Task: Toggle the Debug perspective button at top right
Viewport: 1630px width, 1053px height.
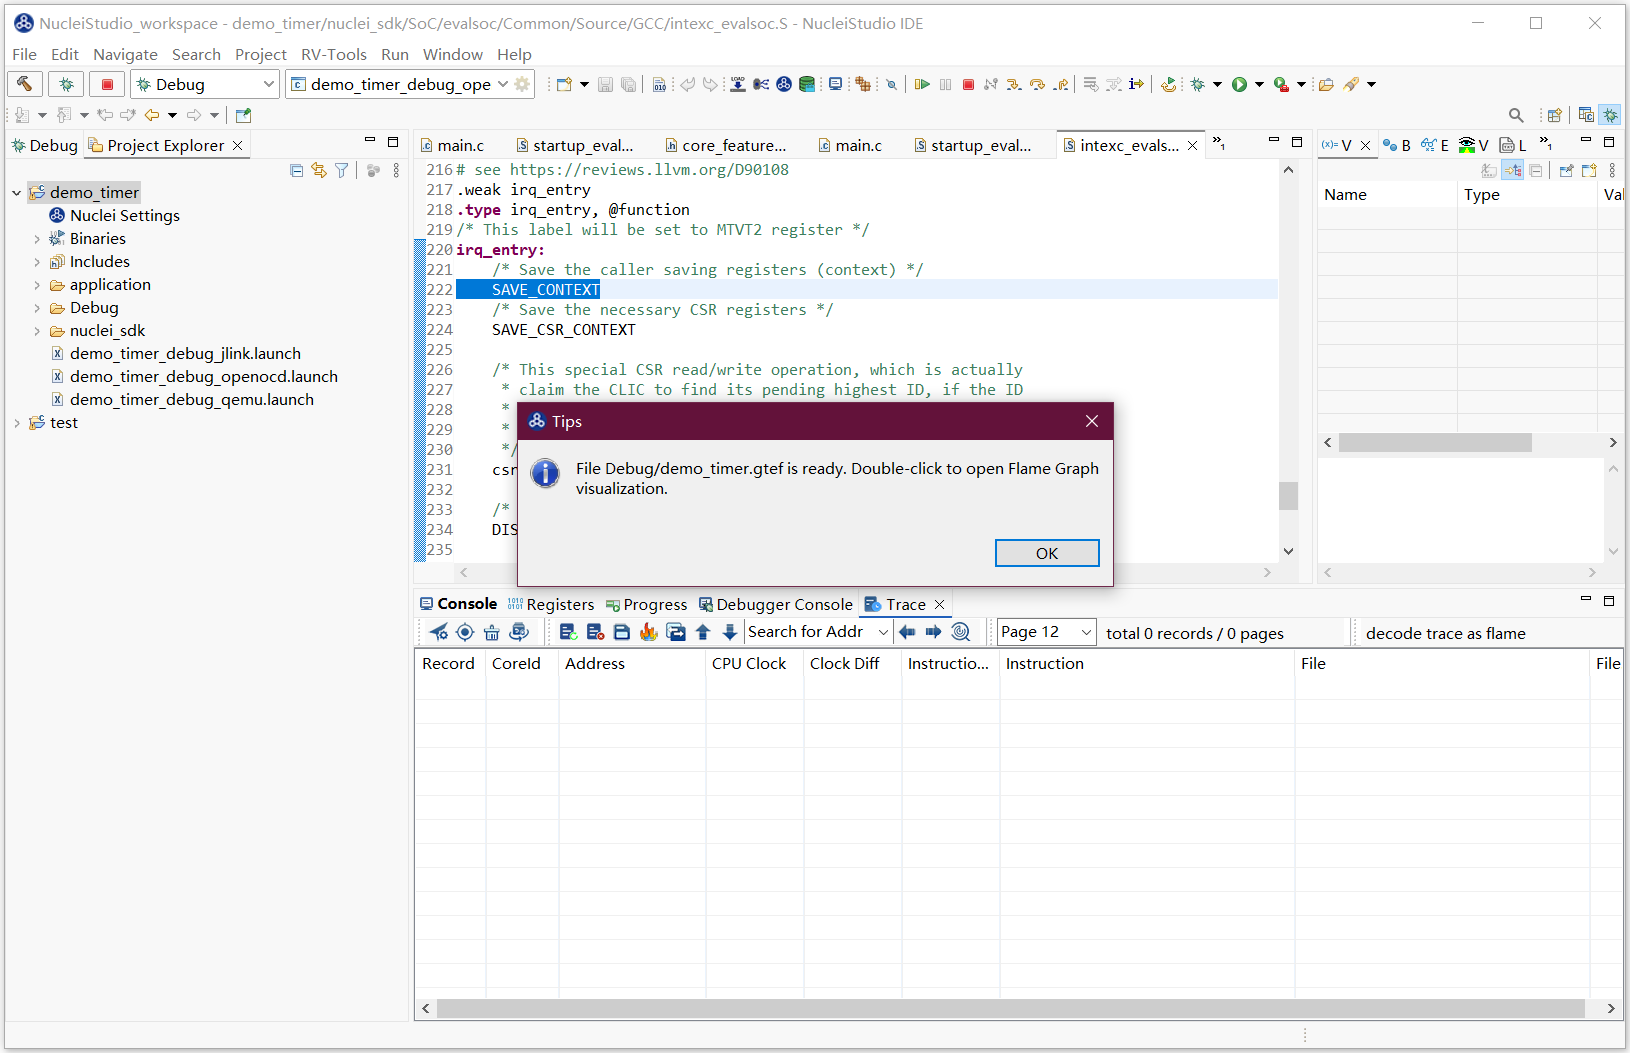Action: click(x=1610, y=115)
